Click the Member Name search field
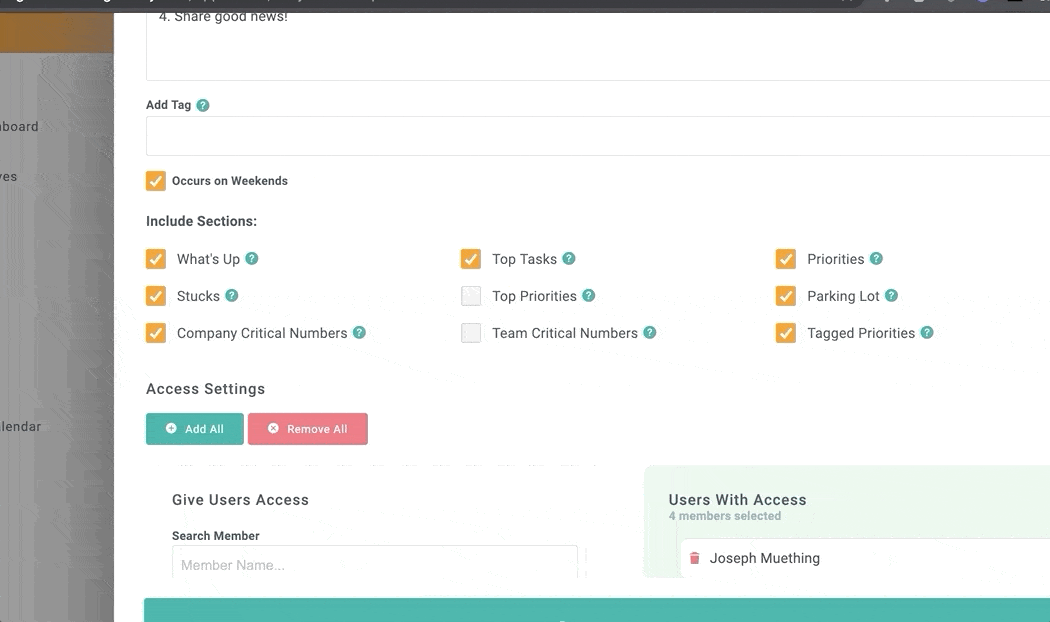 (374, 562)
